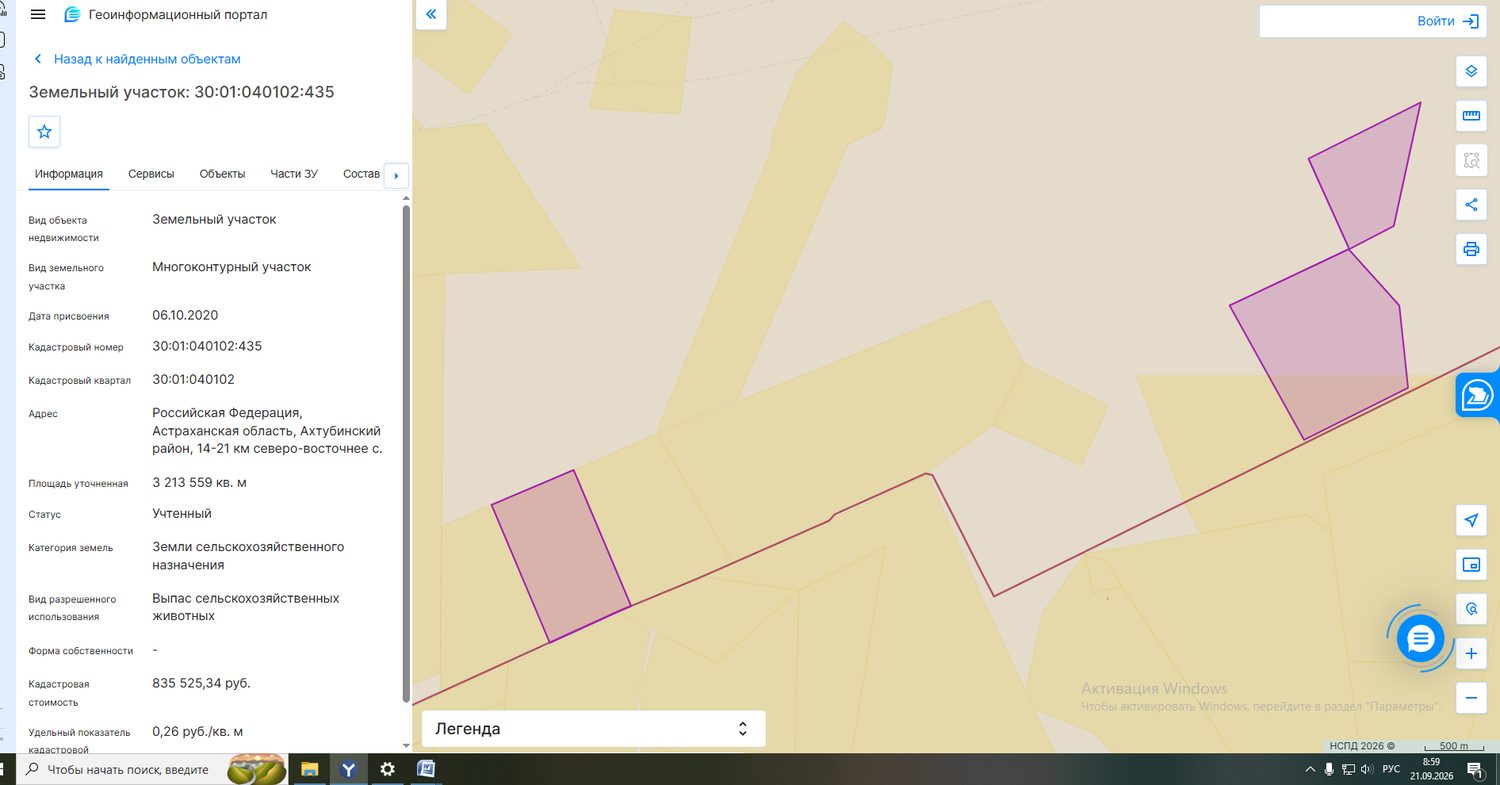Click the share map icon

point(1471,205)
